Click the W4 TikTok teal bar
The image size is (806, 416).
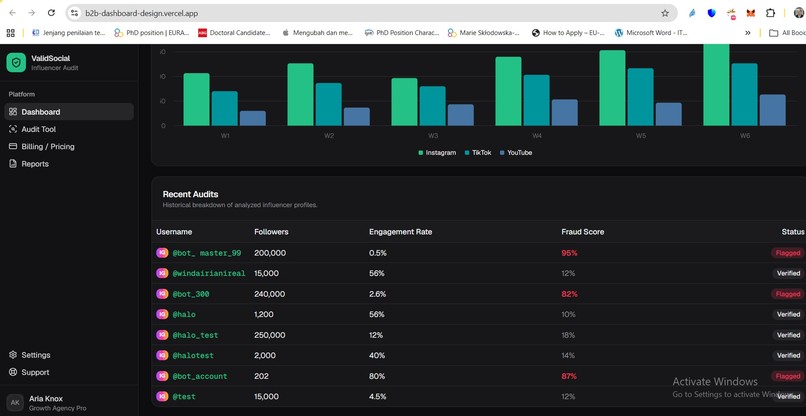[537, 100]
